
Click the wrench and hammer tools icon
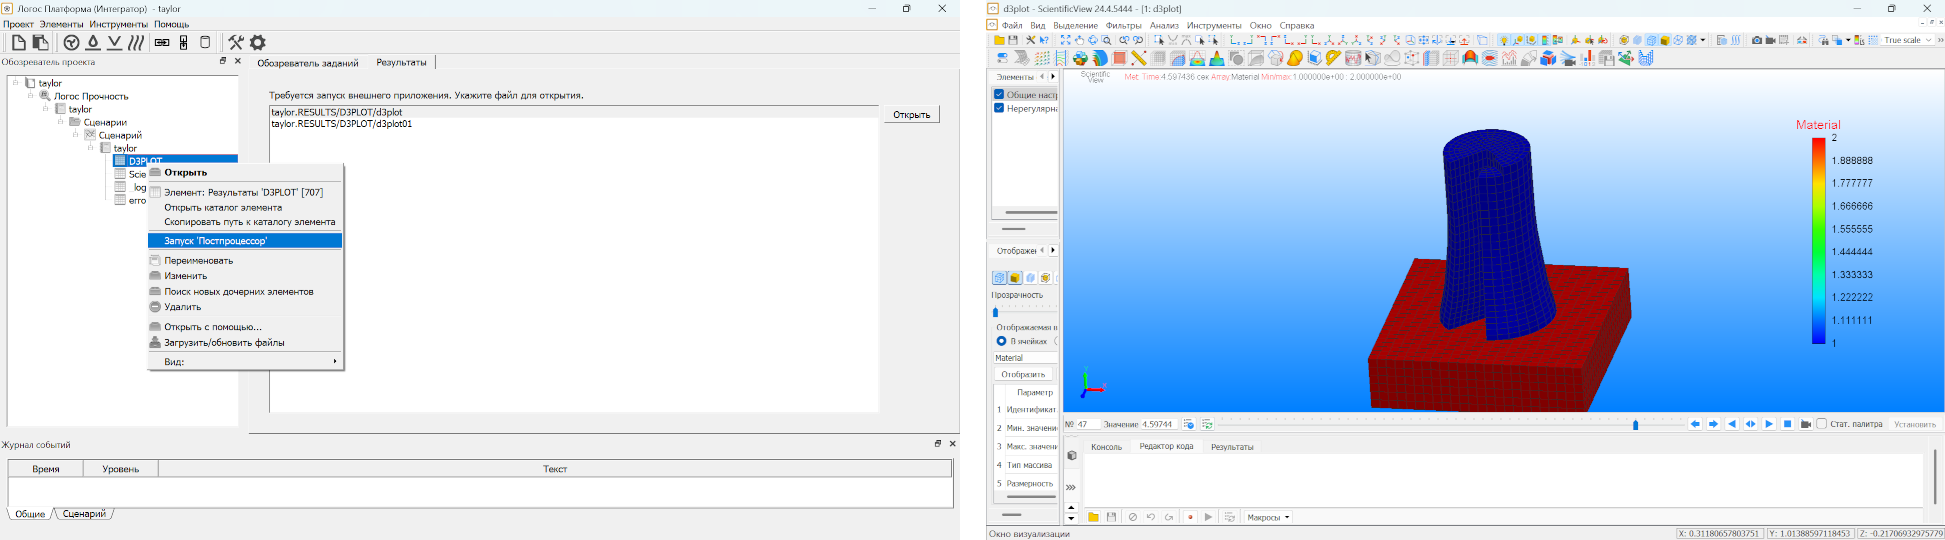(x=236, y=42)
